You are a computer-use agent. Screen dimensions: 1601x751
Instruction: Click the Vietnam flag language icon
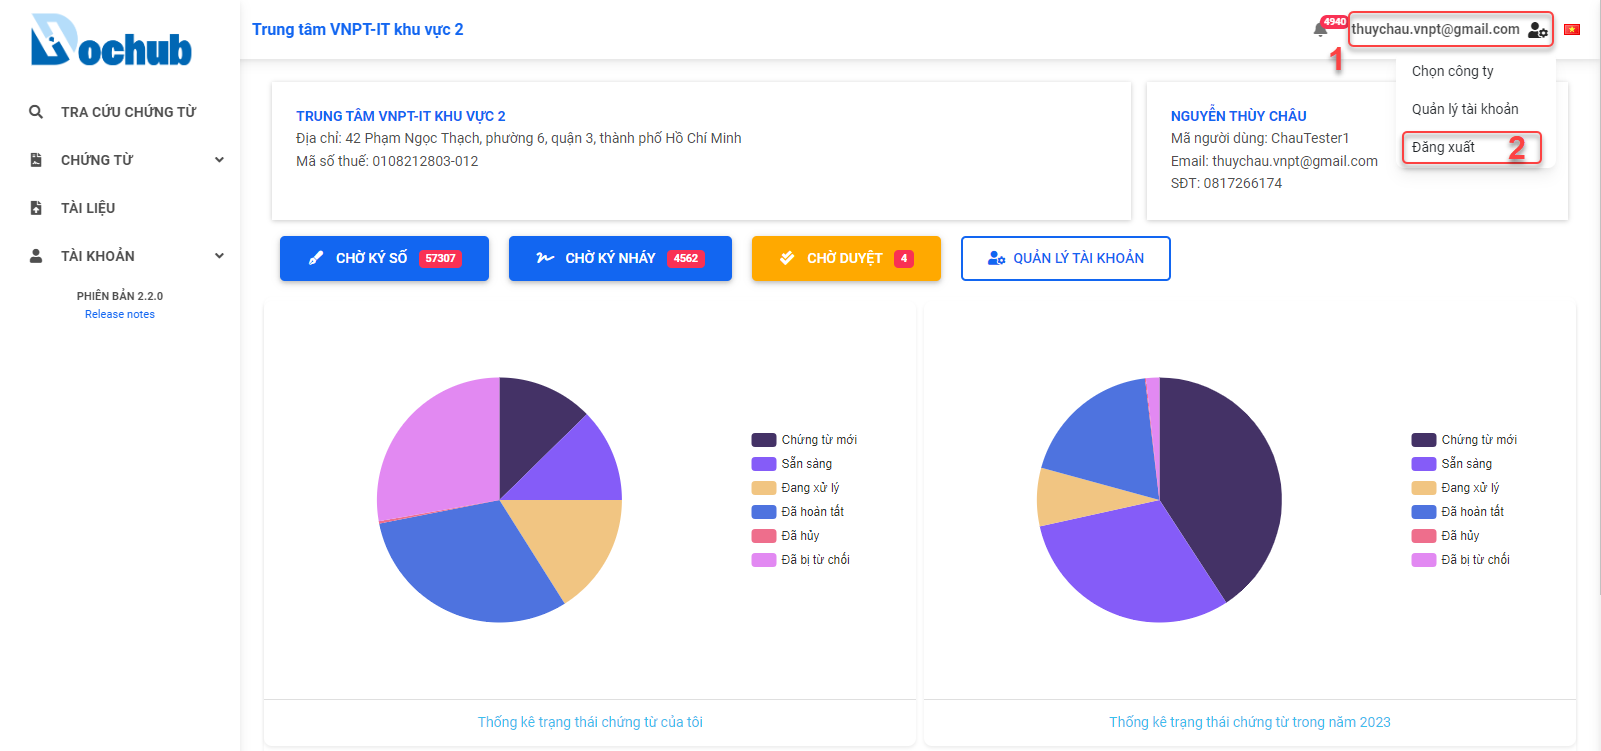click(1572, 29)
